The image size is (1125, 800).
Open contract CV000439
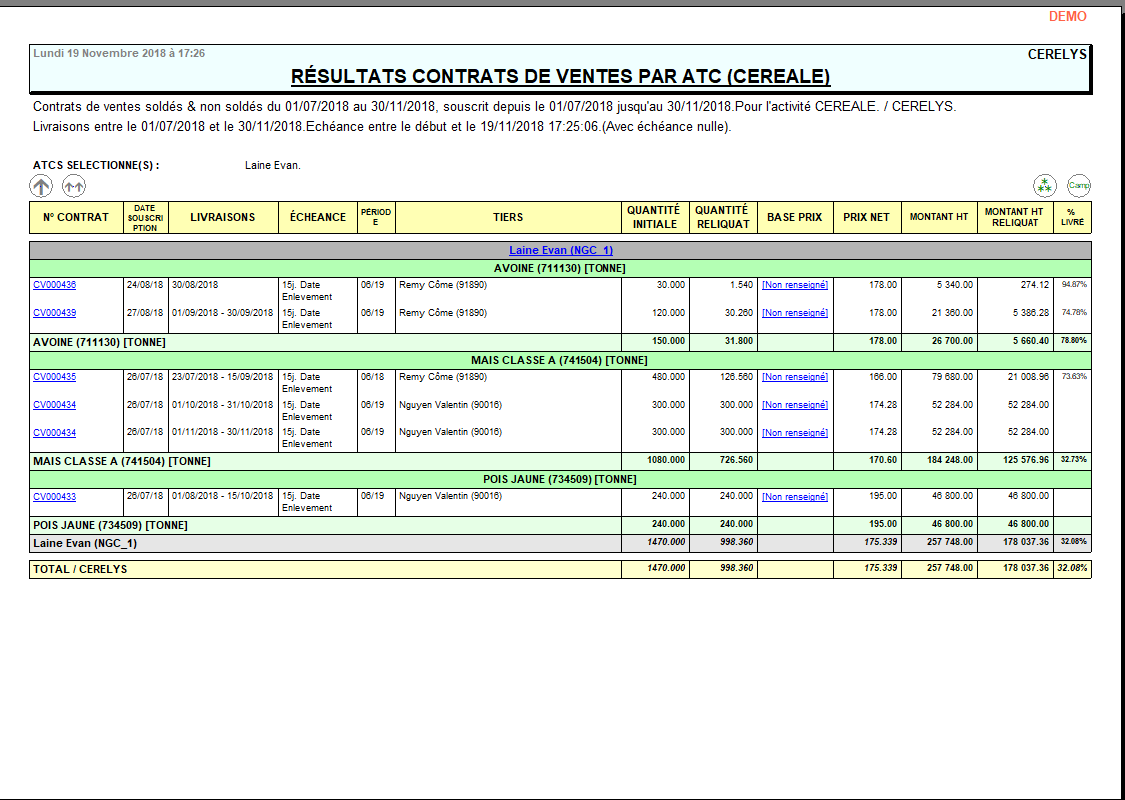(54, 313)
